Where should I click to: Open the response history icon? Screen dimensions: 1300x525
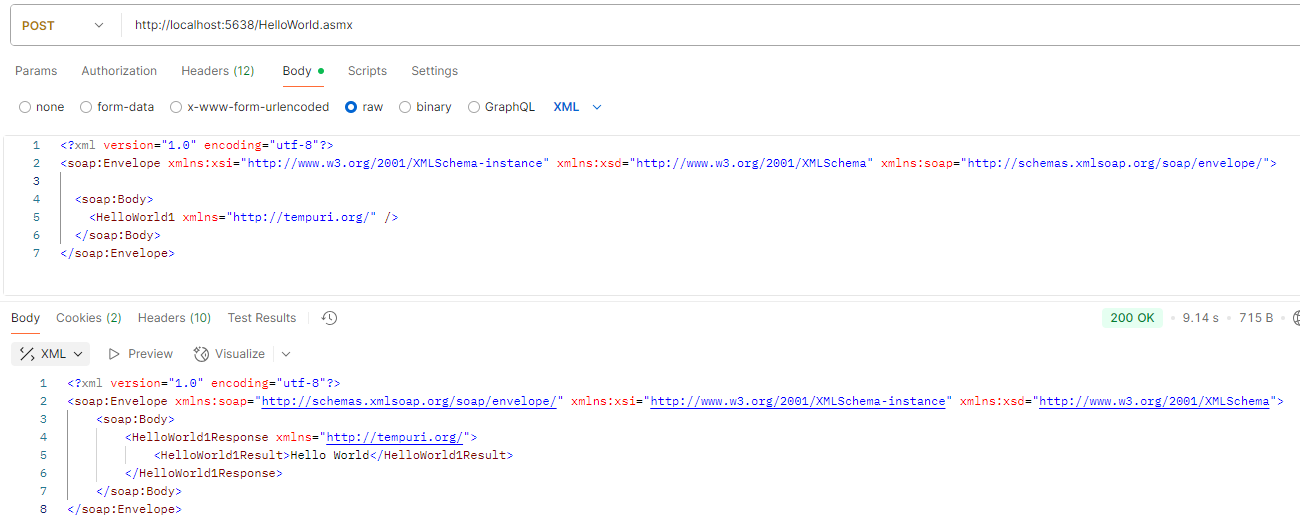click(x=330, y=318)
